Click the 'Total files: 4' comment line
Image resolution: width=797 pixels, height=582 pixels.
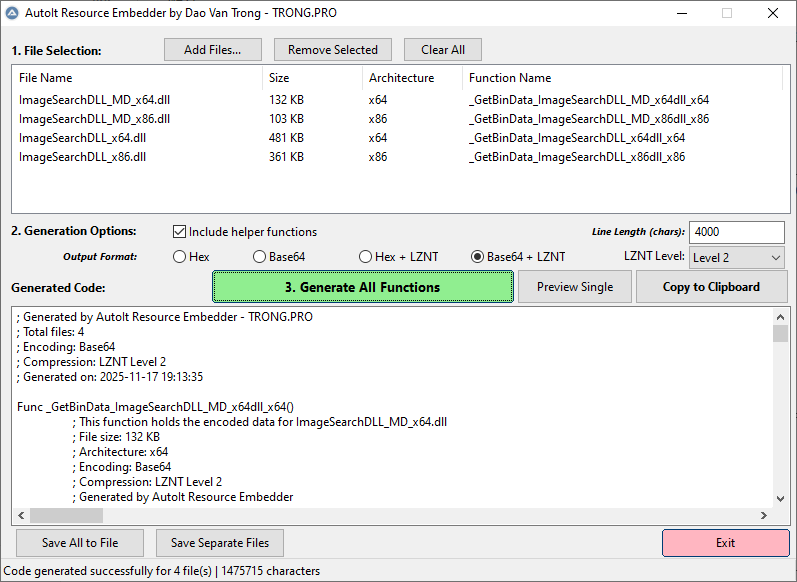pos(50,332)
